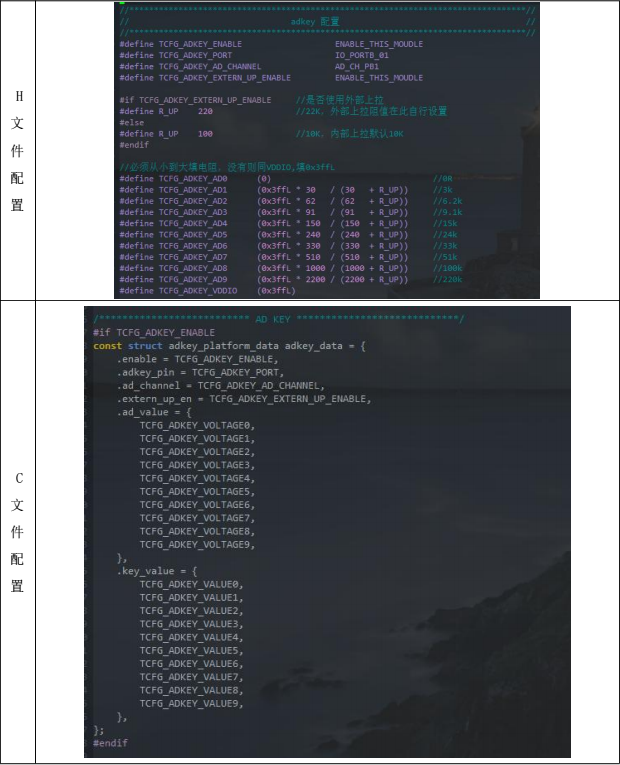Select the 'TCFG_ADKEY_AD8' define line
Image resolution: width=620 pixels, height=765 pixels.
point(291,268)
